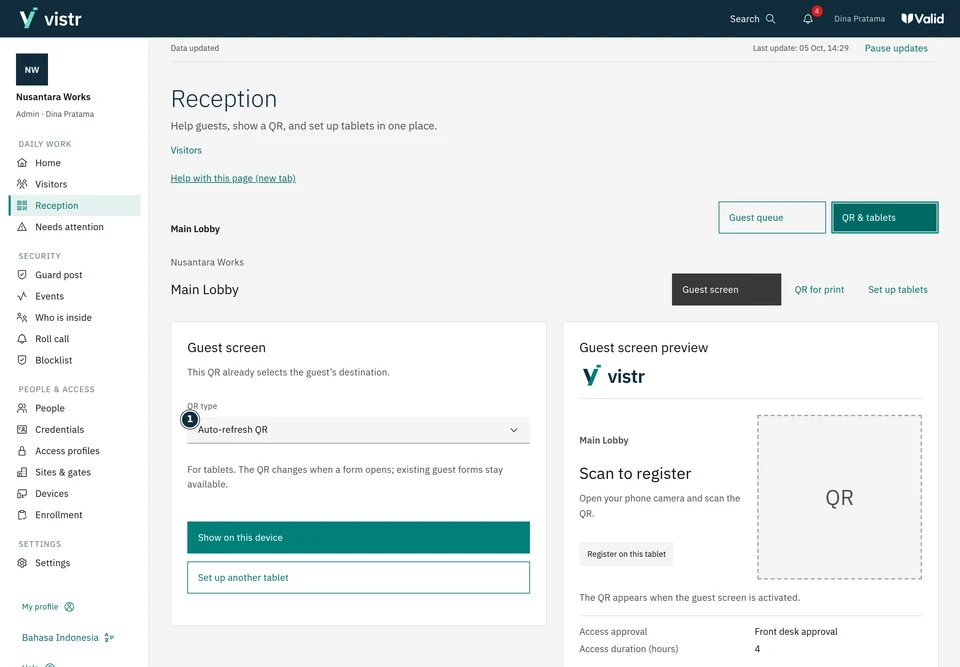Click Set up another tablet button
This screenshot has width=960, height=667.
[358, 578]
